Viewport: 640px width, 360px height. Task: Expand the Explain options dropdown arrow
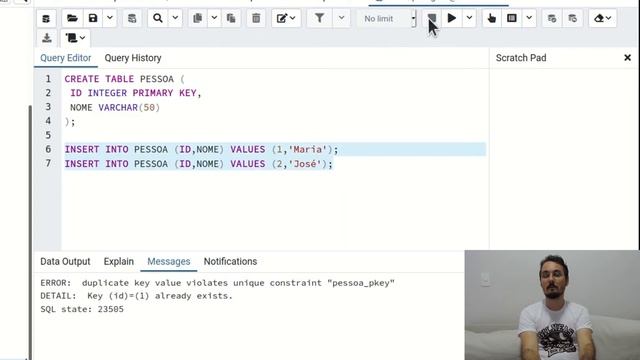pyautogui.click(x=529, y=18)
